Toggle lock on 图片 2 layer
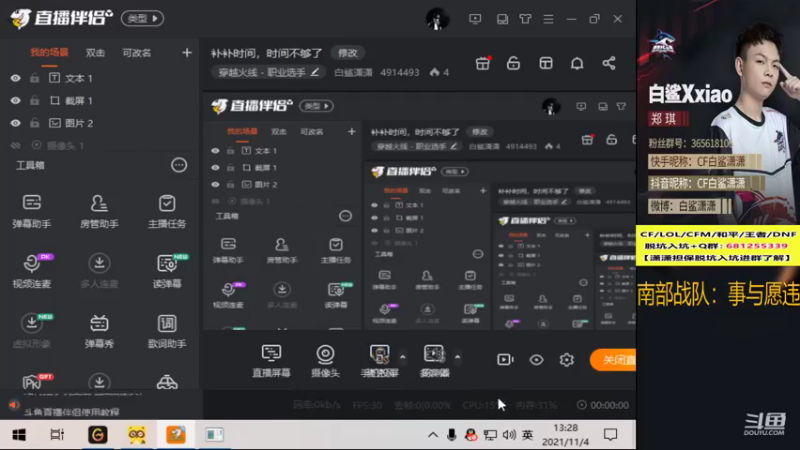The image size is (800, 450). (34, 123)
